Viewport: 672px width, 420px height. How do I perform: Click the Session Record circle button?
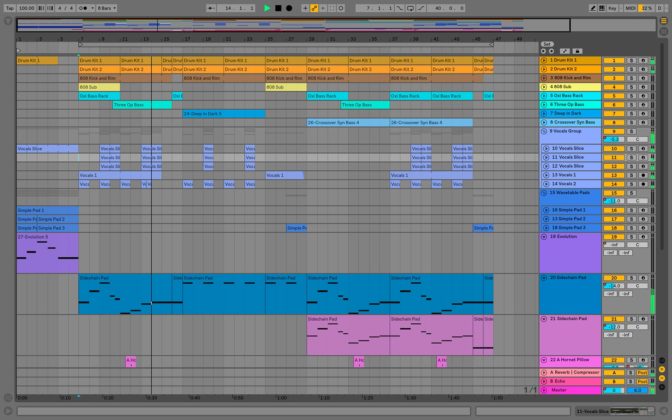click(x=341, y=8)
